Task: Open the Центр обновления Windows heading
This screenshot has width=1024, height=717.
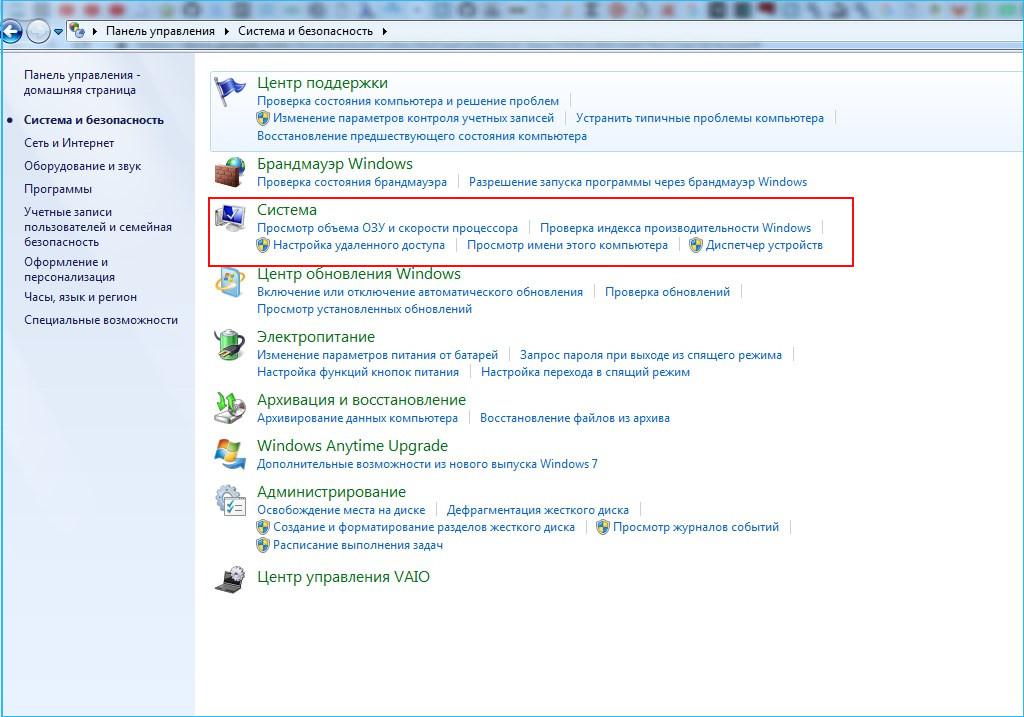Action: point(359,274)
